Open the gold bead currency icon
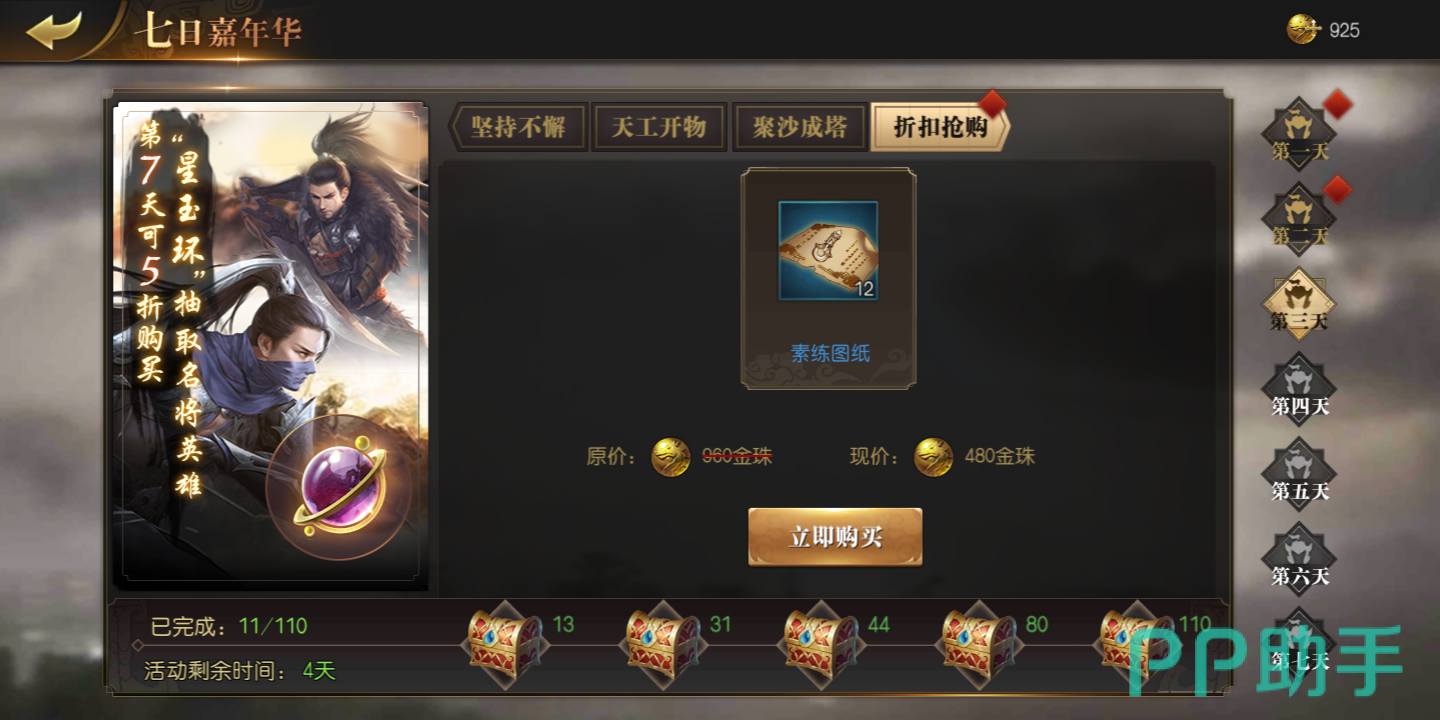This screenshot has height=720, width=1440. point(1303,29)
